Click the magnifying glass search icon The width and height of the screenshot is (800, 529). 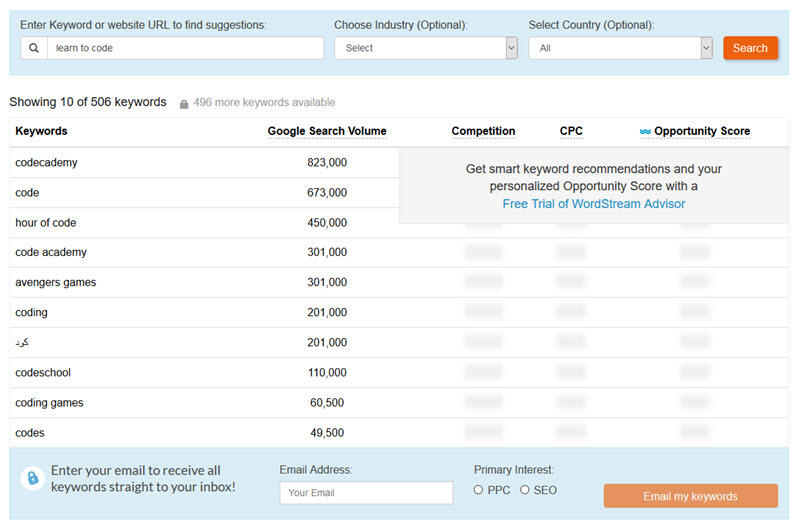pyautogui.click(x=34, y=48)
